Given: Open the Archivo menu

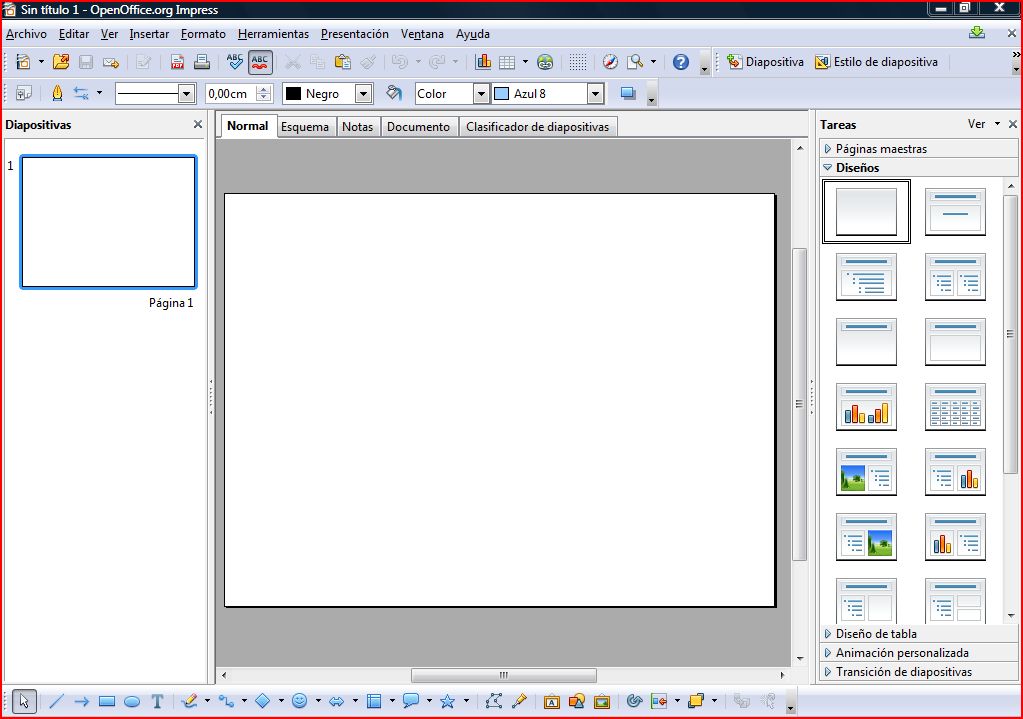Looking at the screenshot, I should coord(26,34).
